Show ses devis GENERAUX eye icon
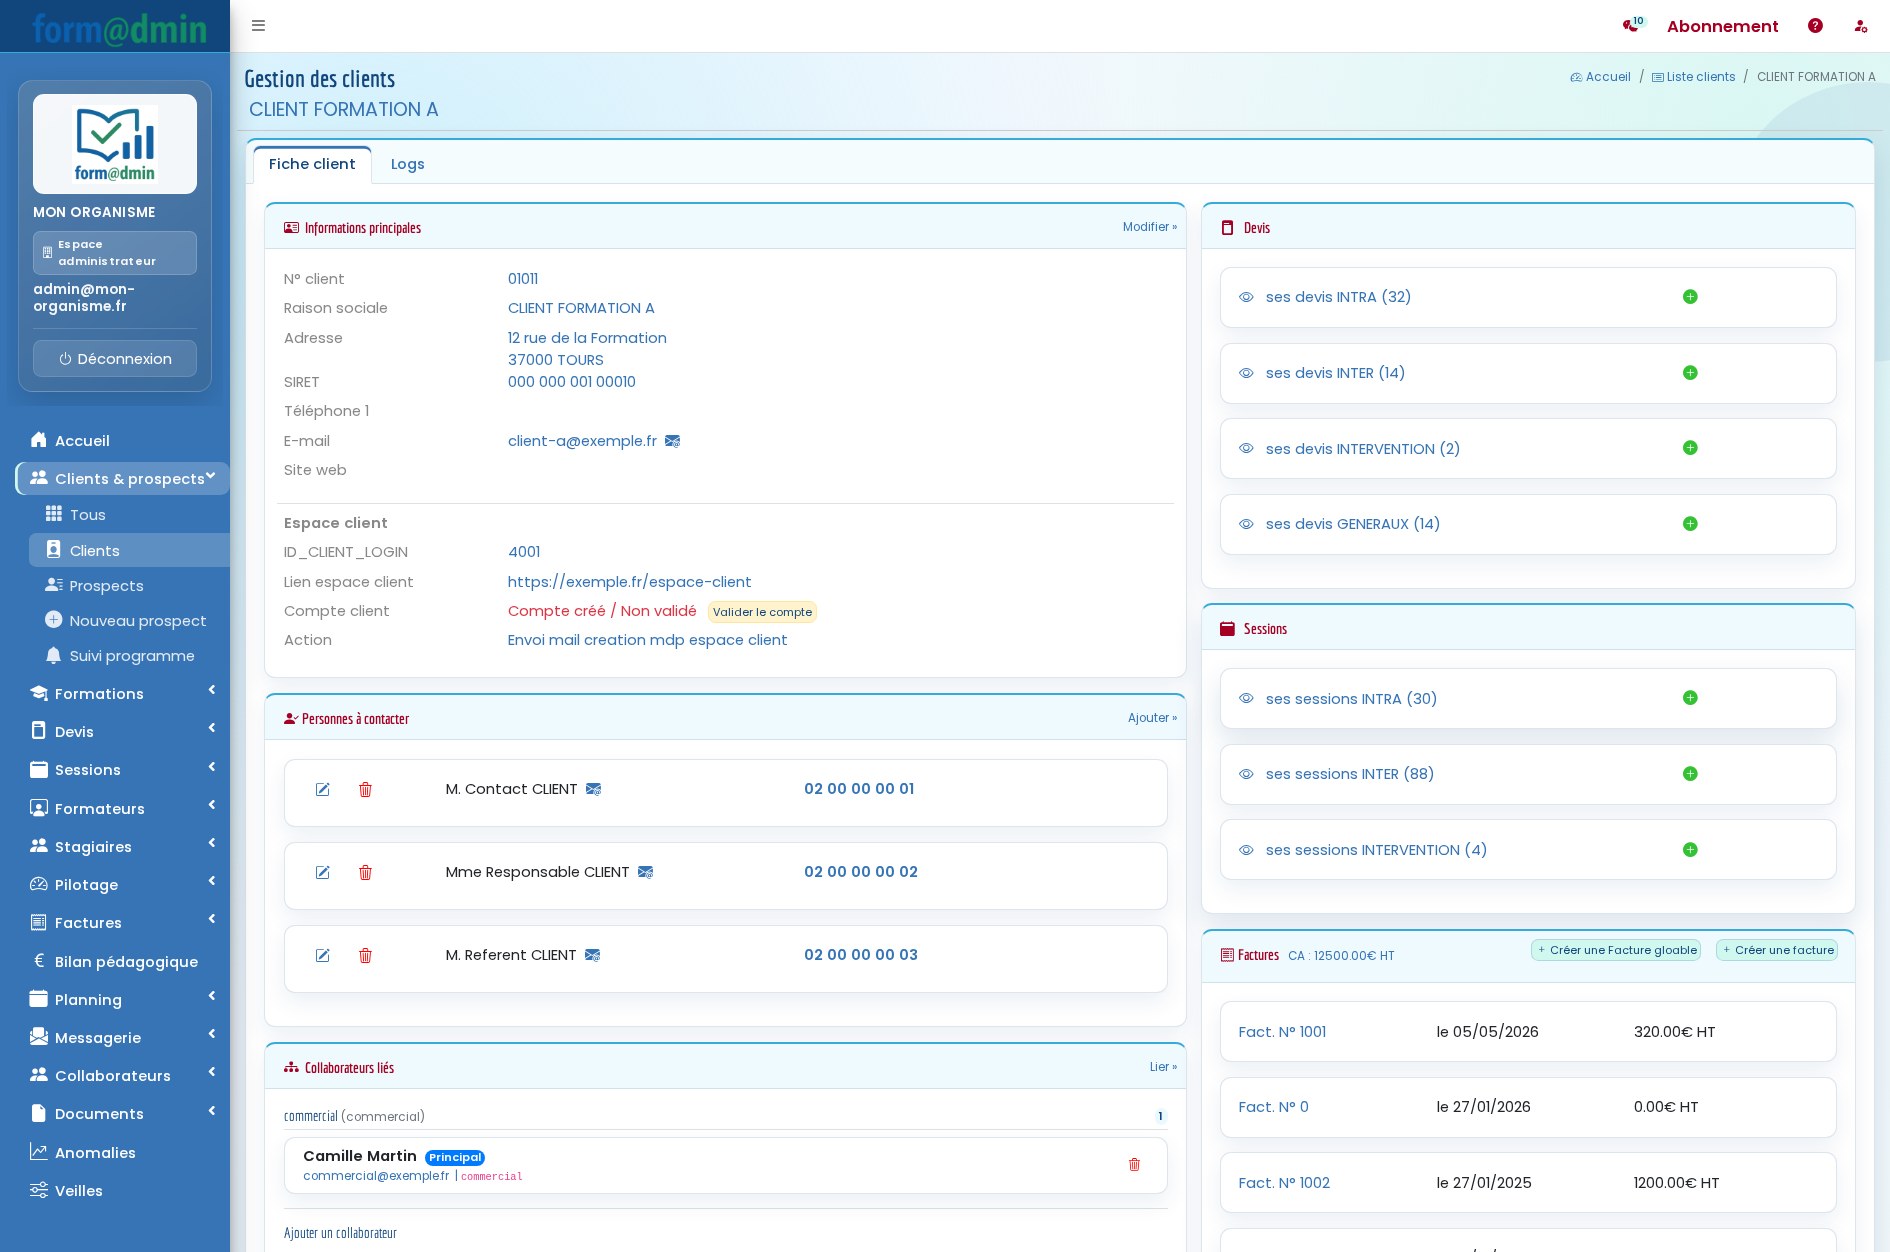This screenshot has height=1252, width=1890. point(1246,524)
